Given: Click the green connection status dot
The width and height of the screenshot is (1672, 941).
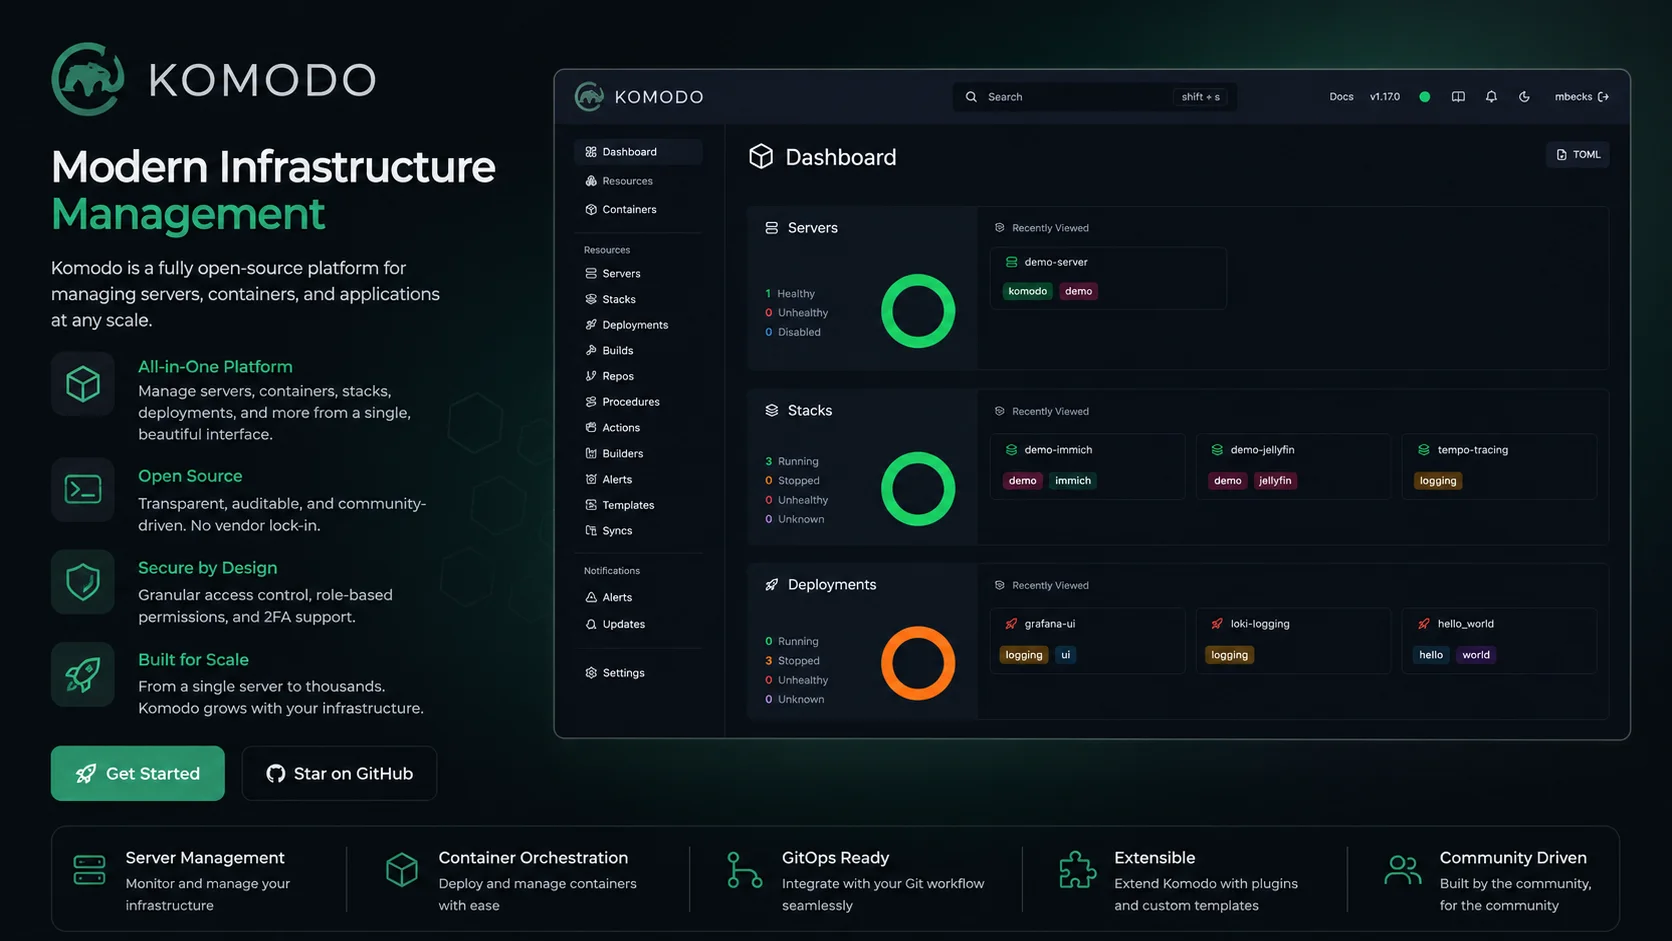Looking at the screenshot, I should pyautogui.click(x=1425, y=97).
